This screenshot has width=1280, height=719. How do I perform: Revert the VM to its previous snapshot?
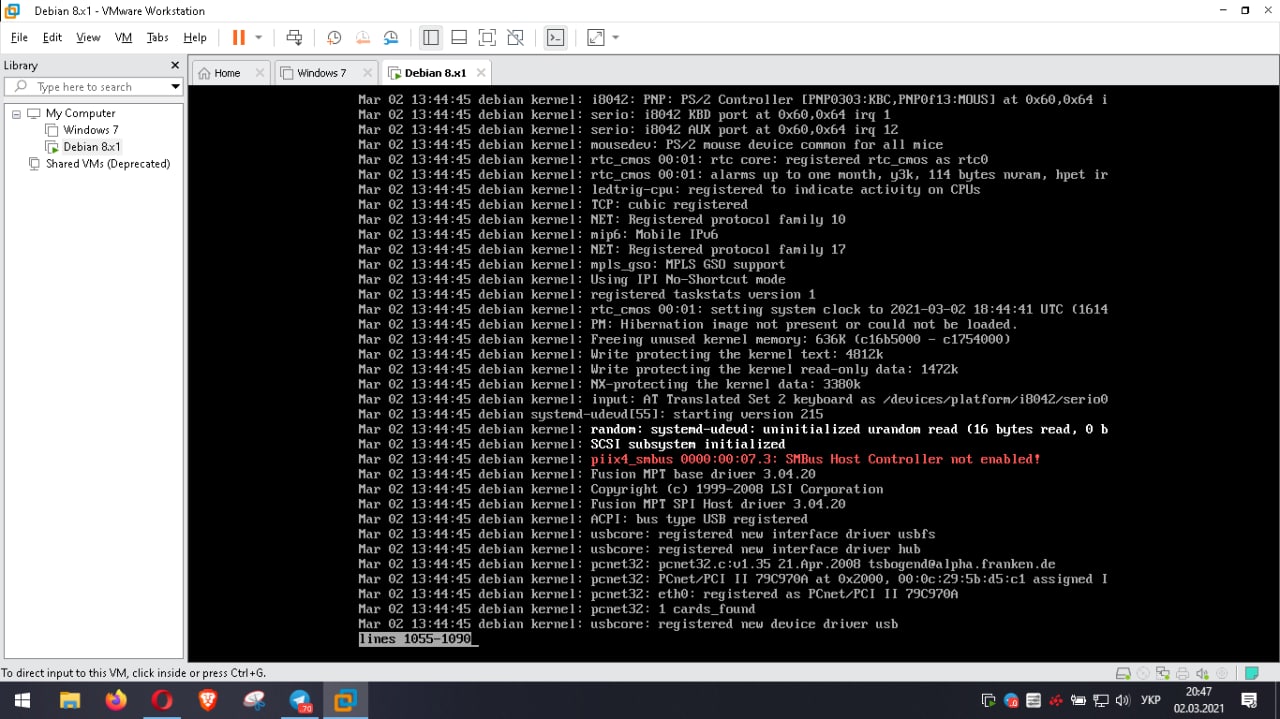coord(363,37)
